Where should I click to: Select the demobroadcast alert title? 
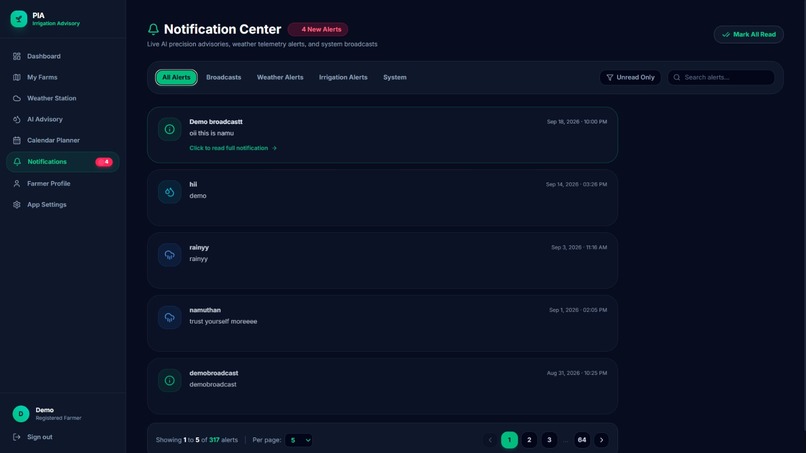pyautogui.click(x=214, y=373)
